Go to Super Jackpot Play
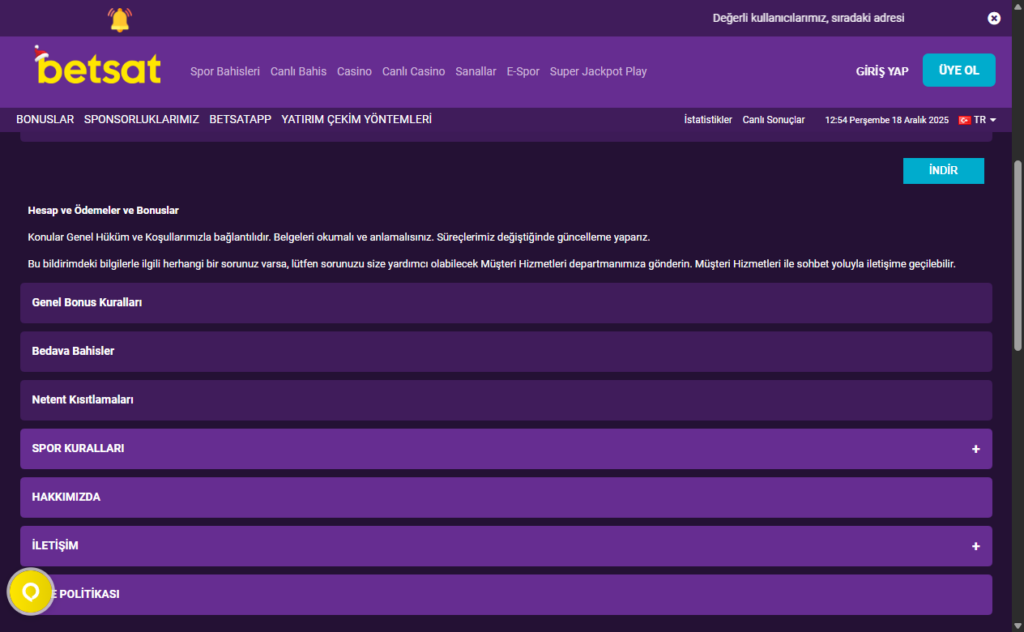The image size is (1024, 632). click(598, 72)
